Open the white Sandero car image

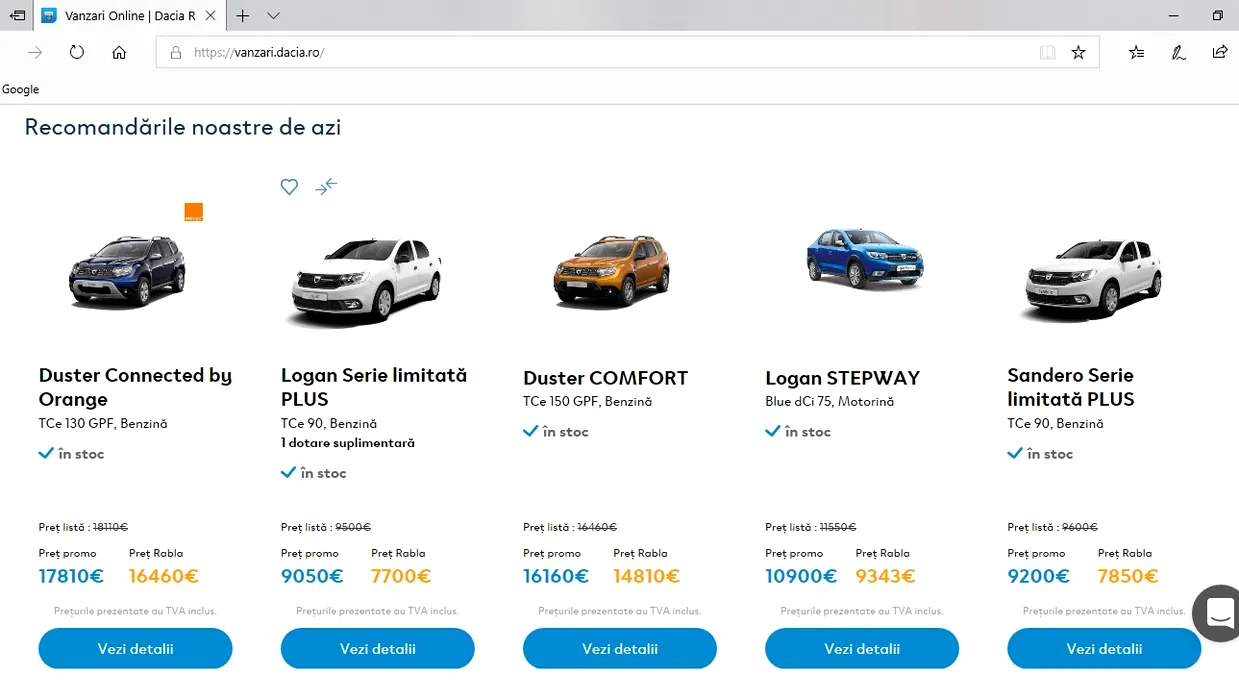[1092, 279]
